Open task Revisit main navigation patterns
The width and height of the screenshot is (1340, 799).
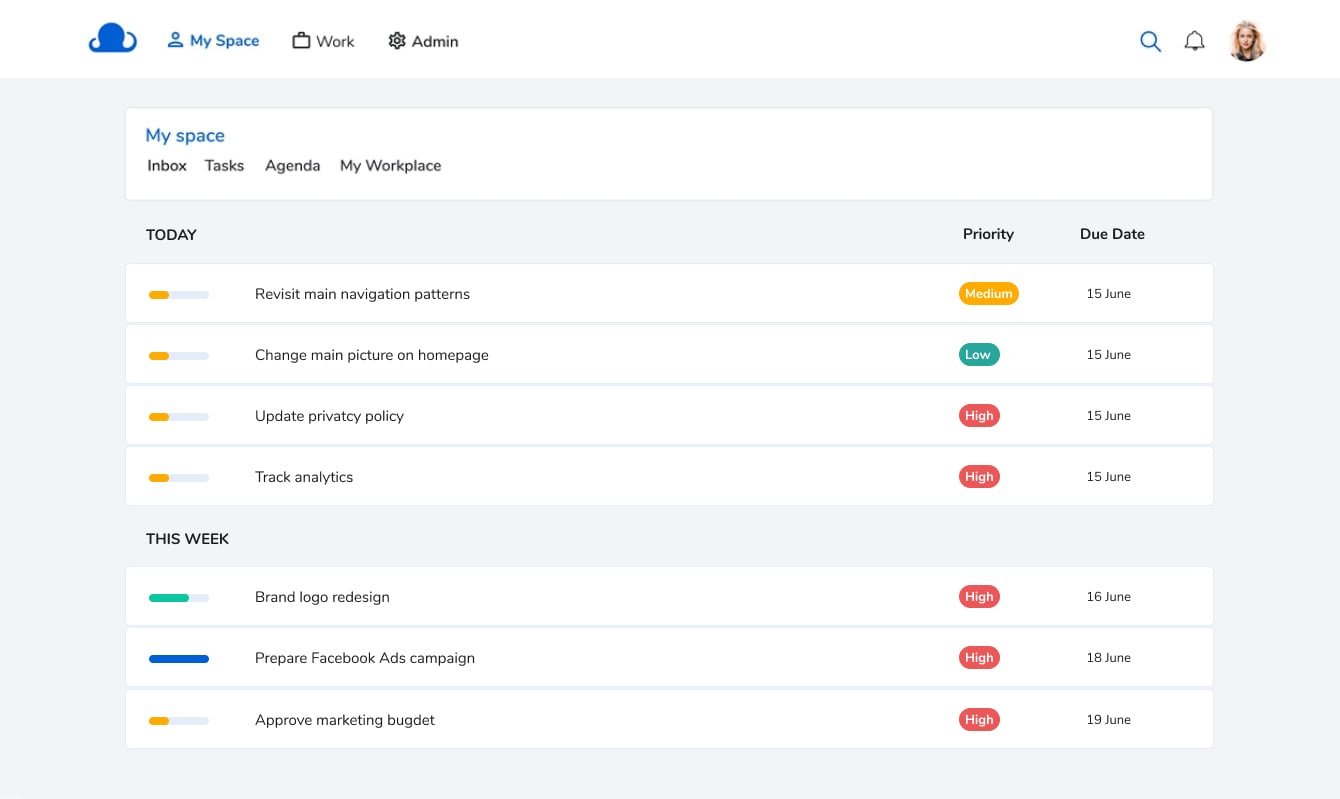362,294
